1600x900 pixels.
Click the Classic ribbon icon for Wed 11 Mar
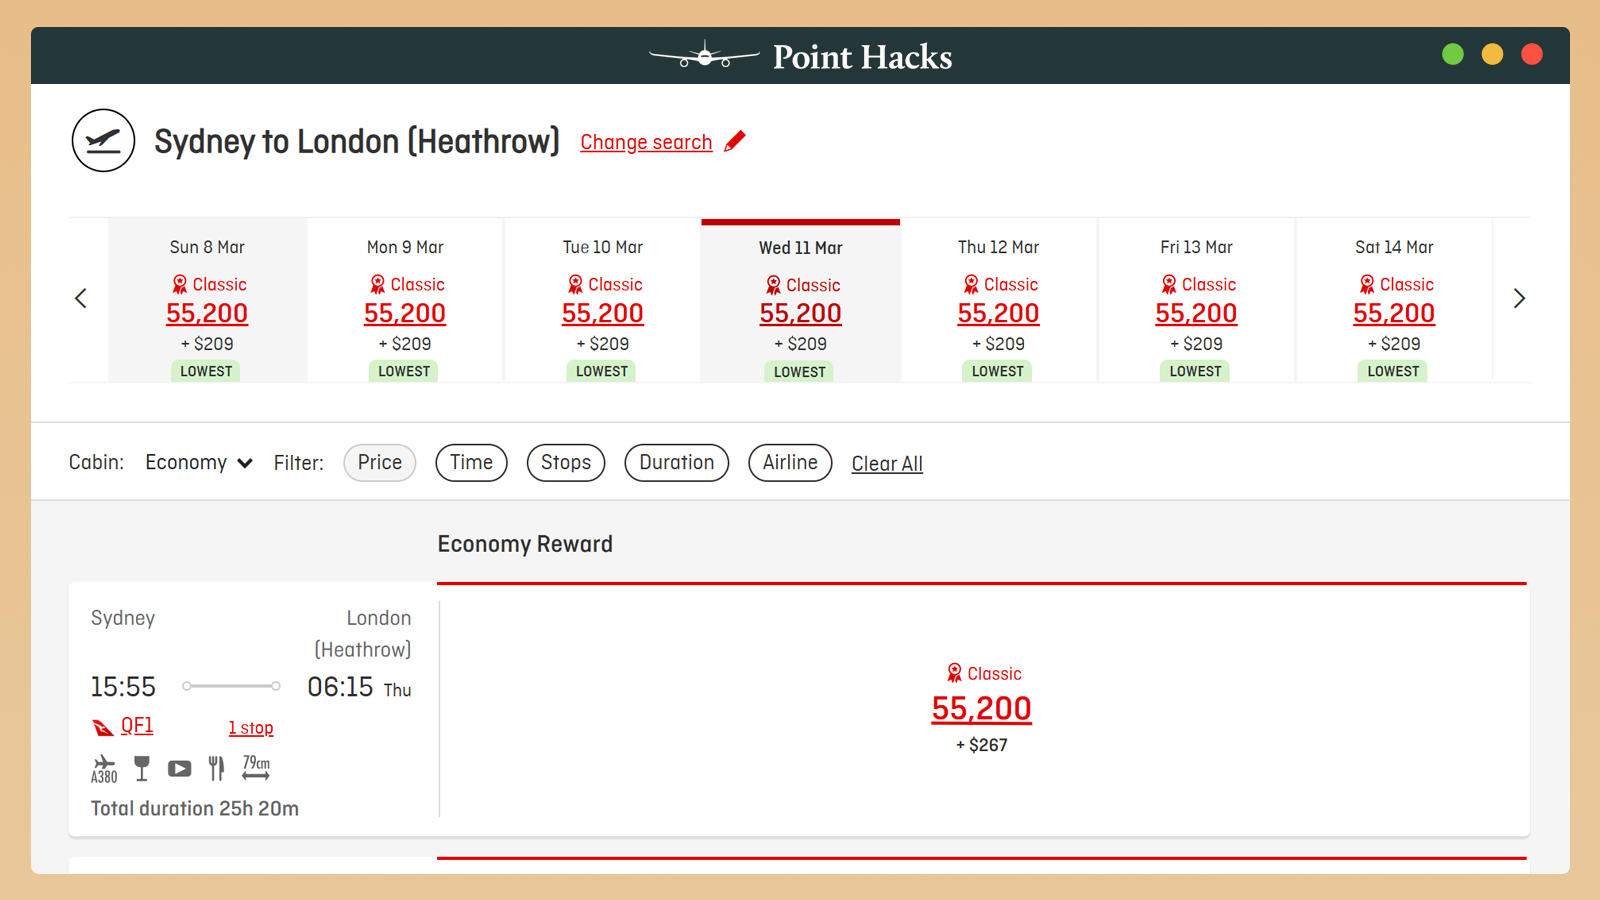tap(774, 286)
